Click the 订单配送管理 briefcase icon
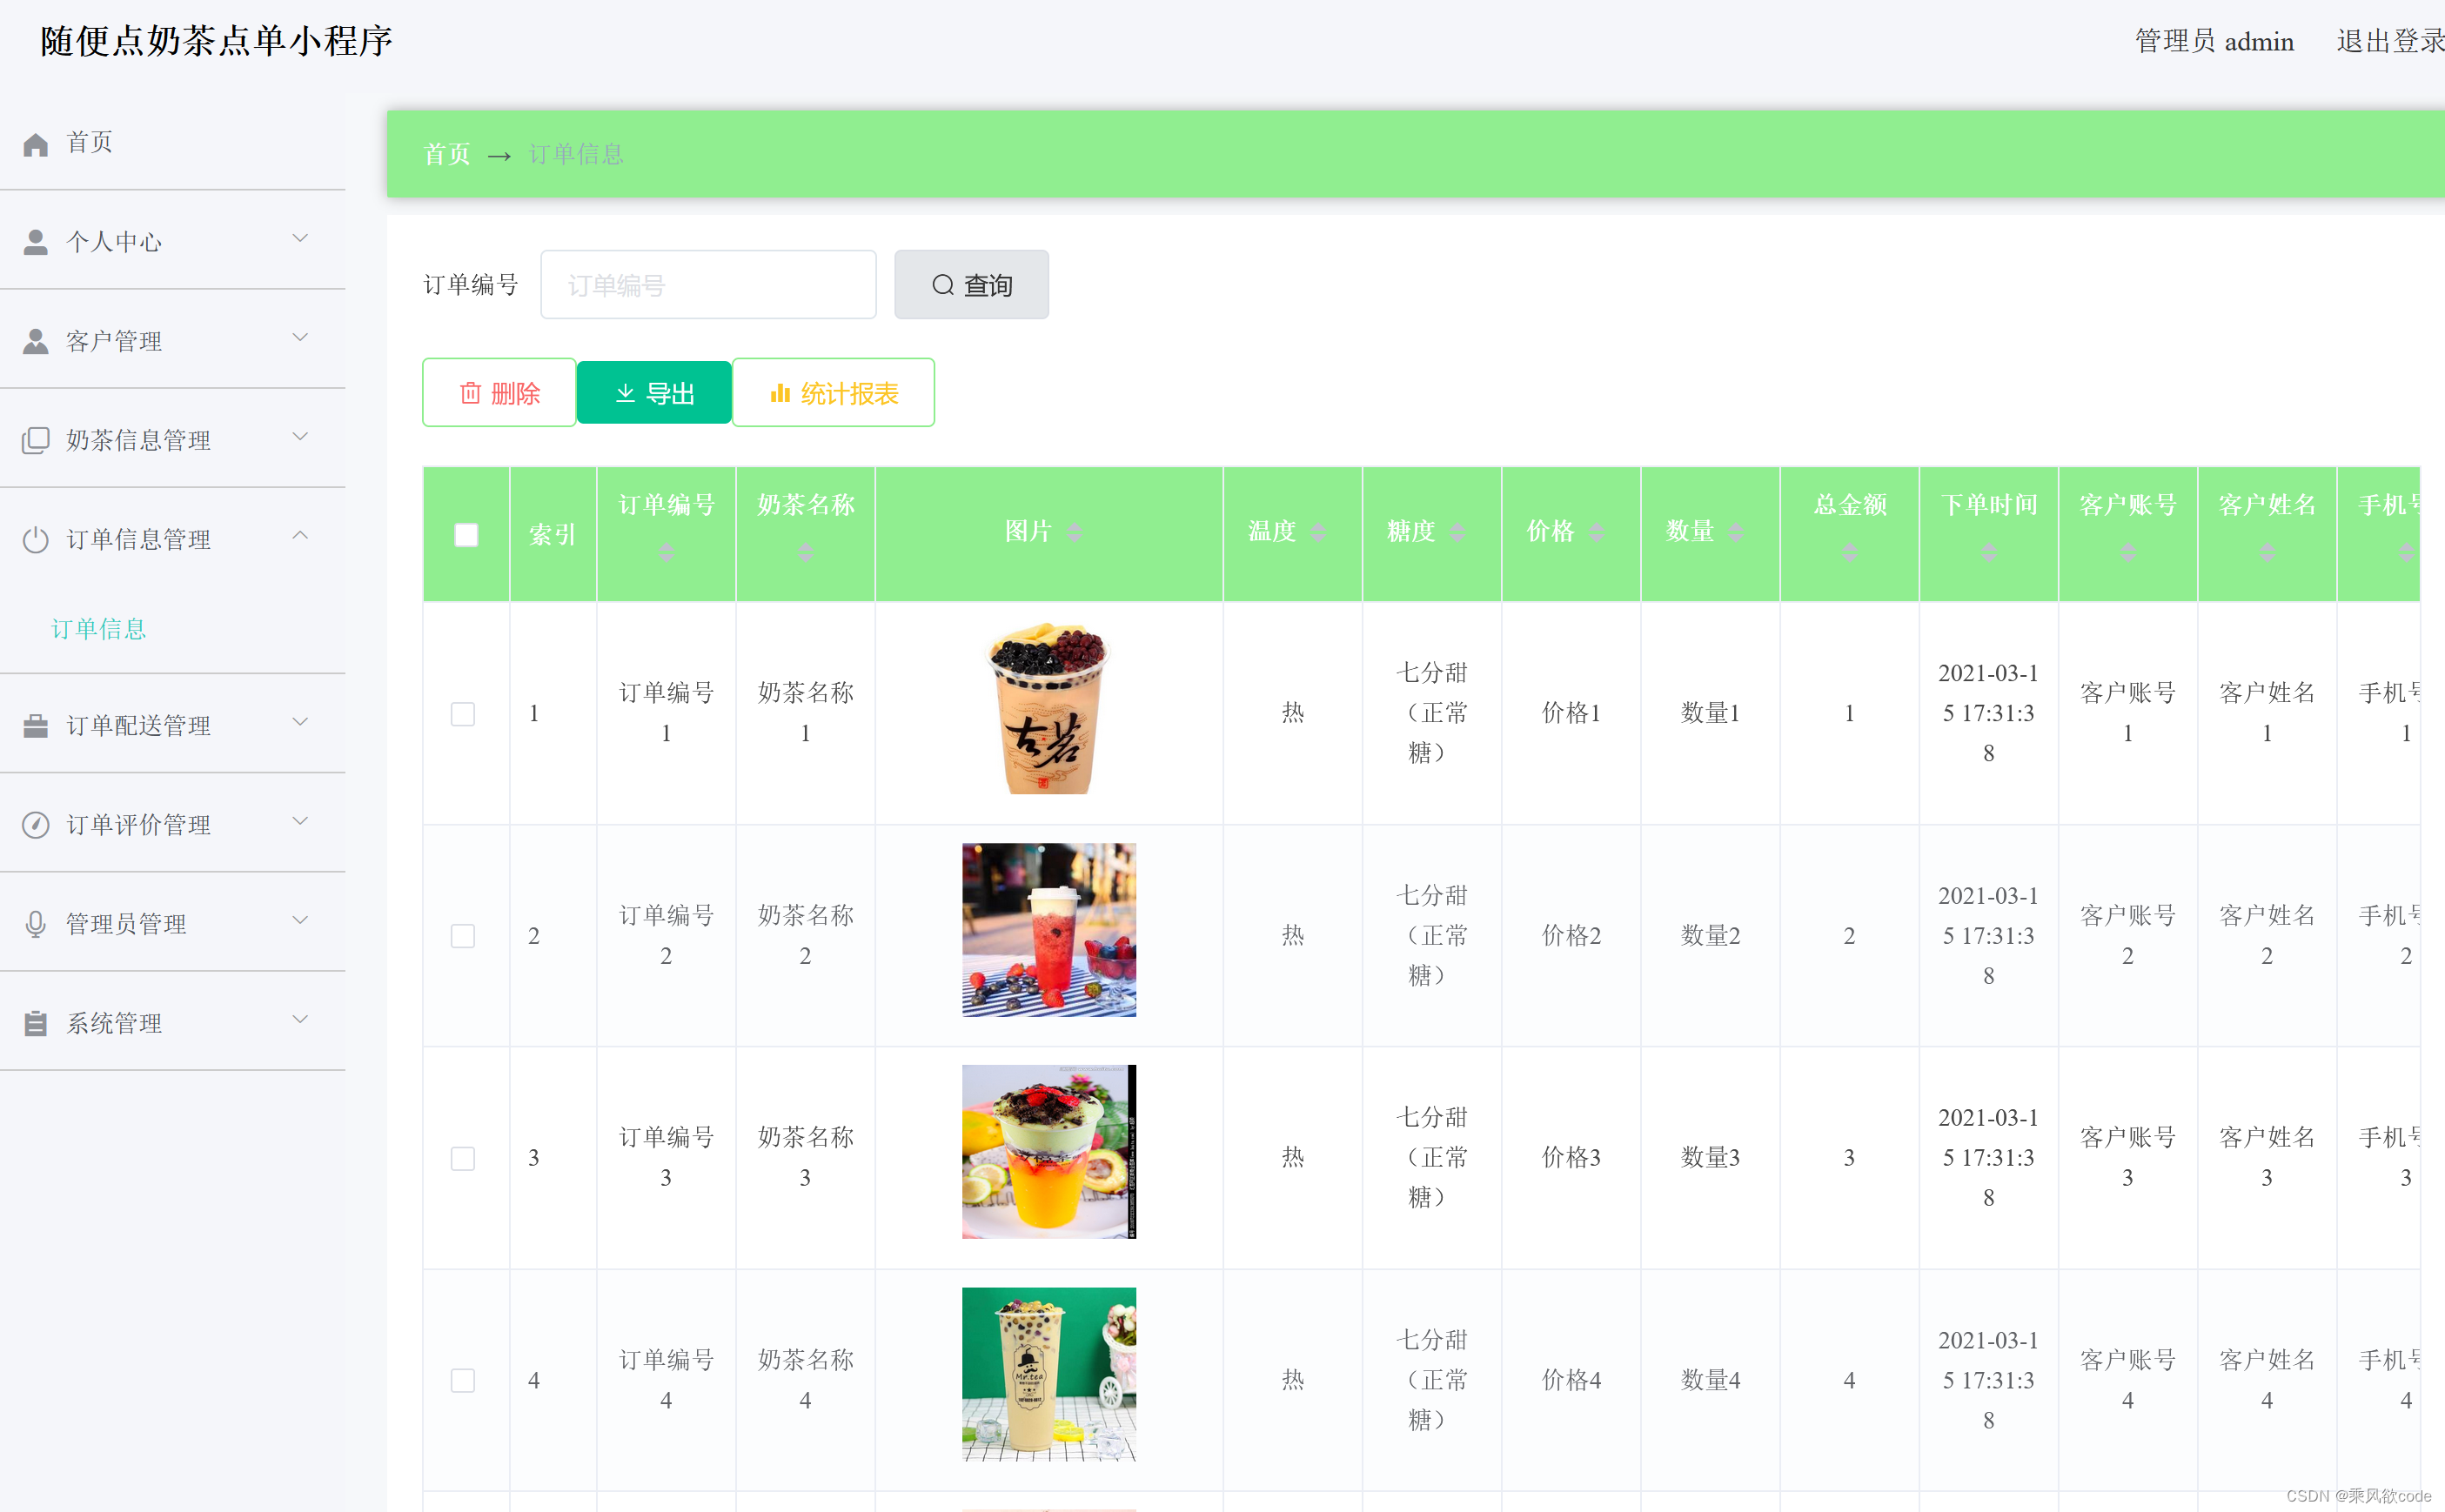The height and width of the screenshot is (1512, 2445). point(36,725)
